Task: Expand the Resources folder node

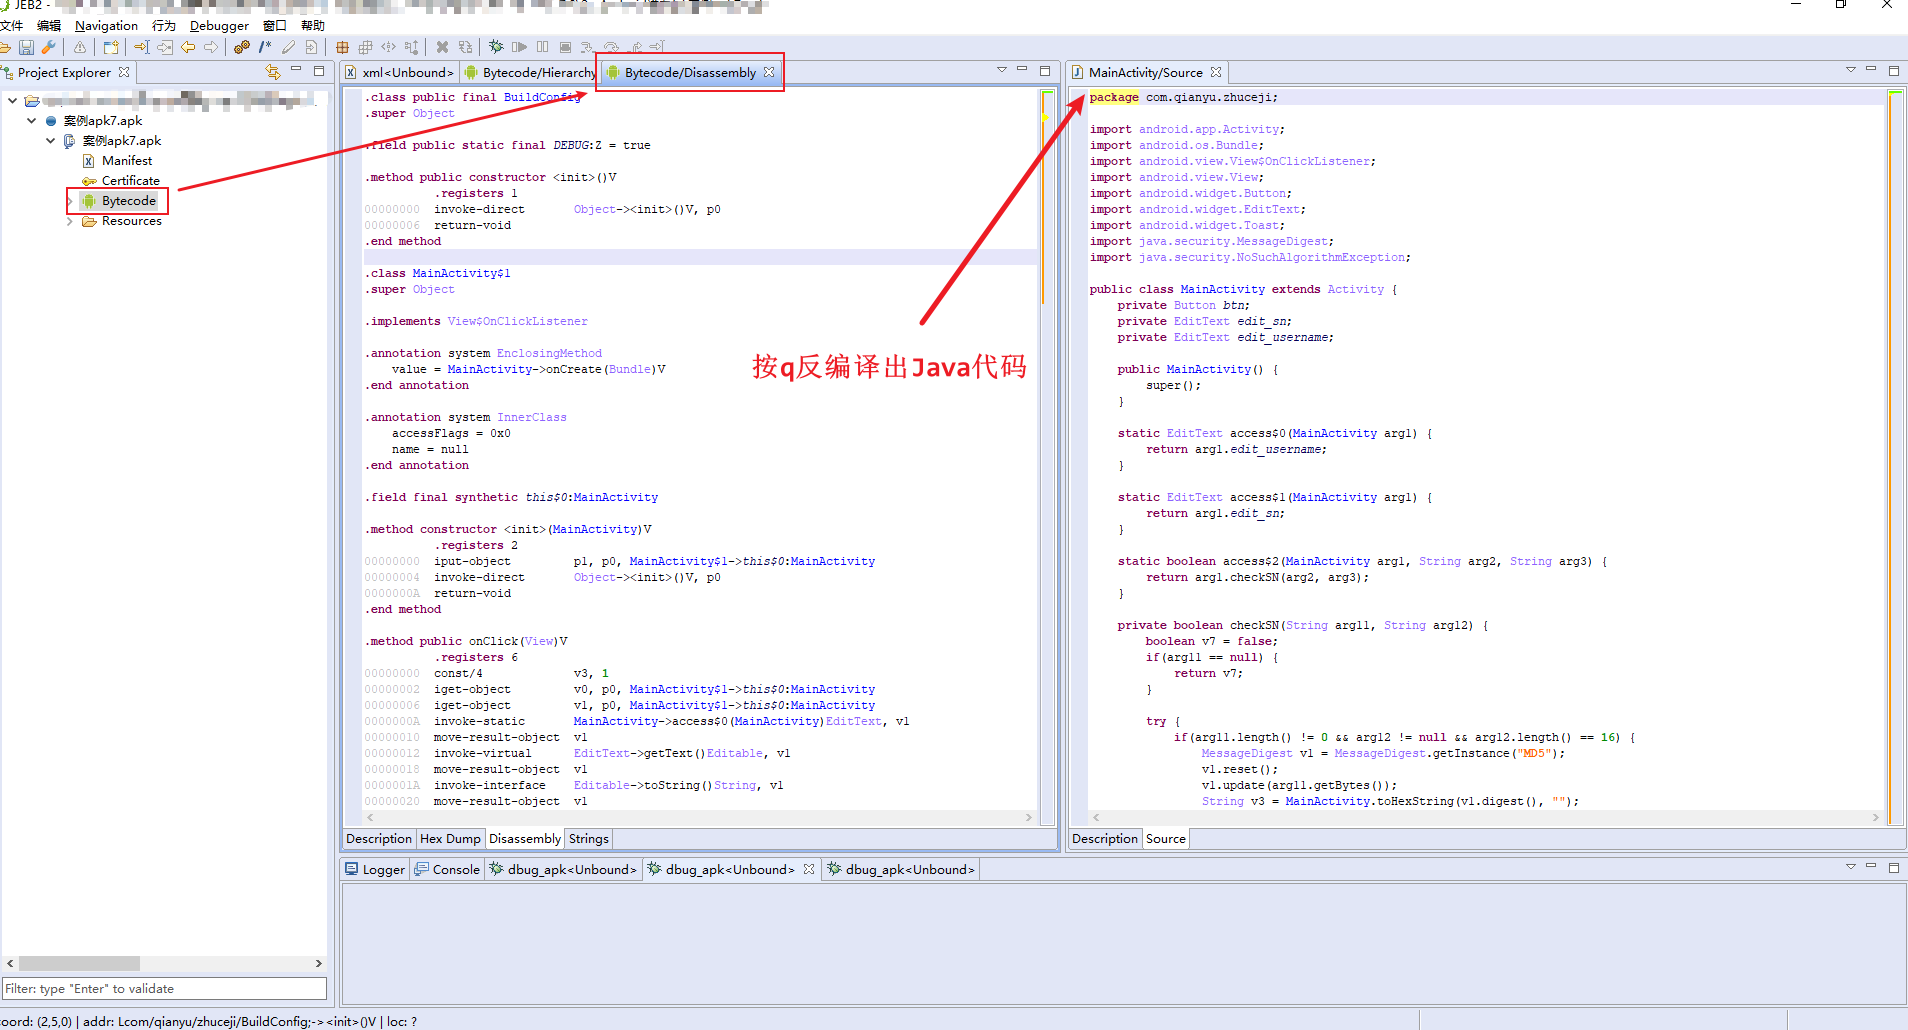Action: [x=70, y=221]
